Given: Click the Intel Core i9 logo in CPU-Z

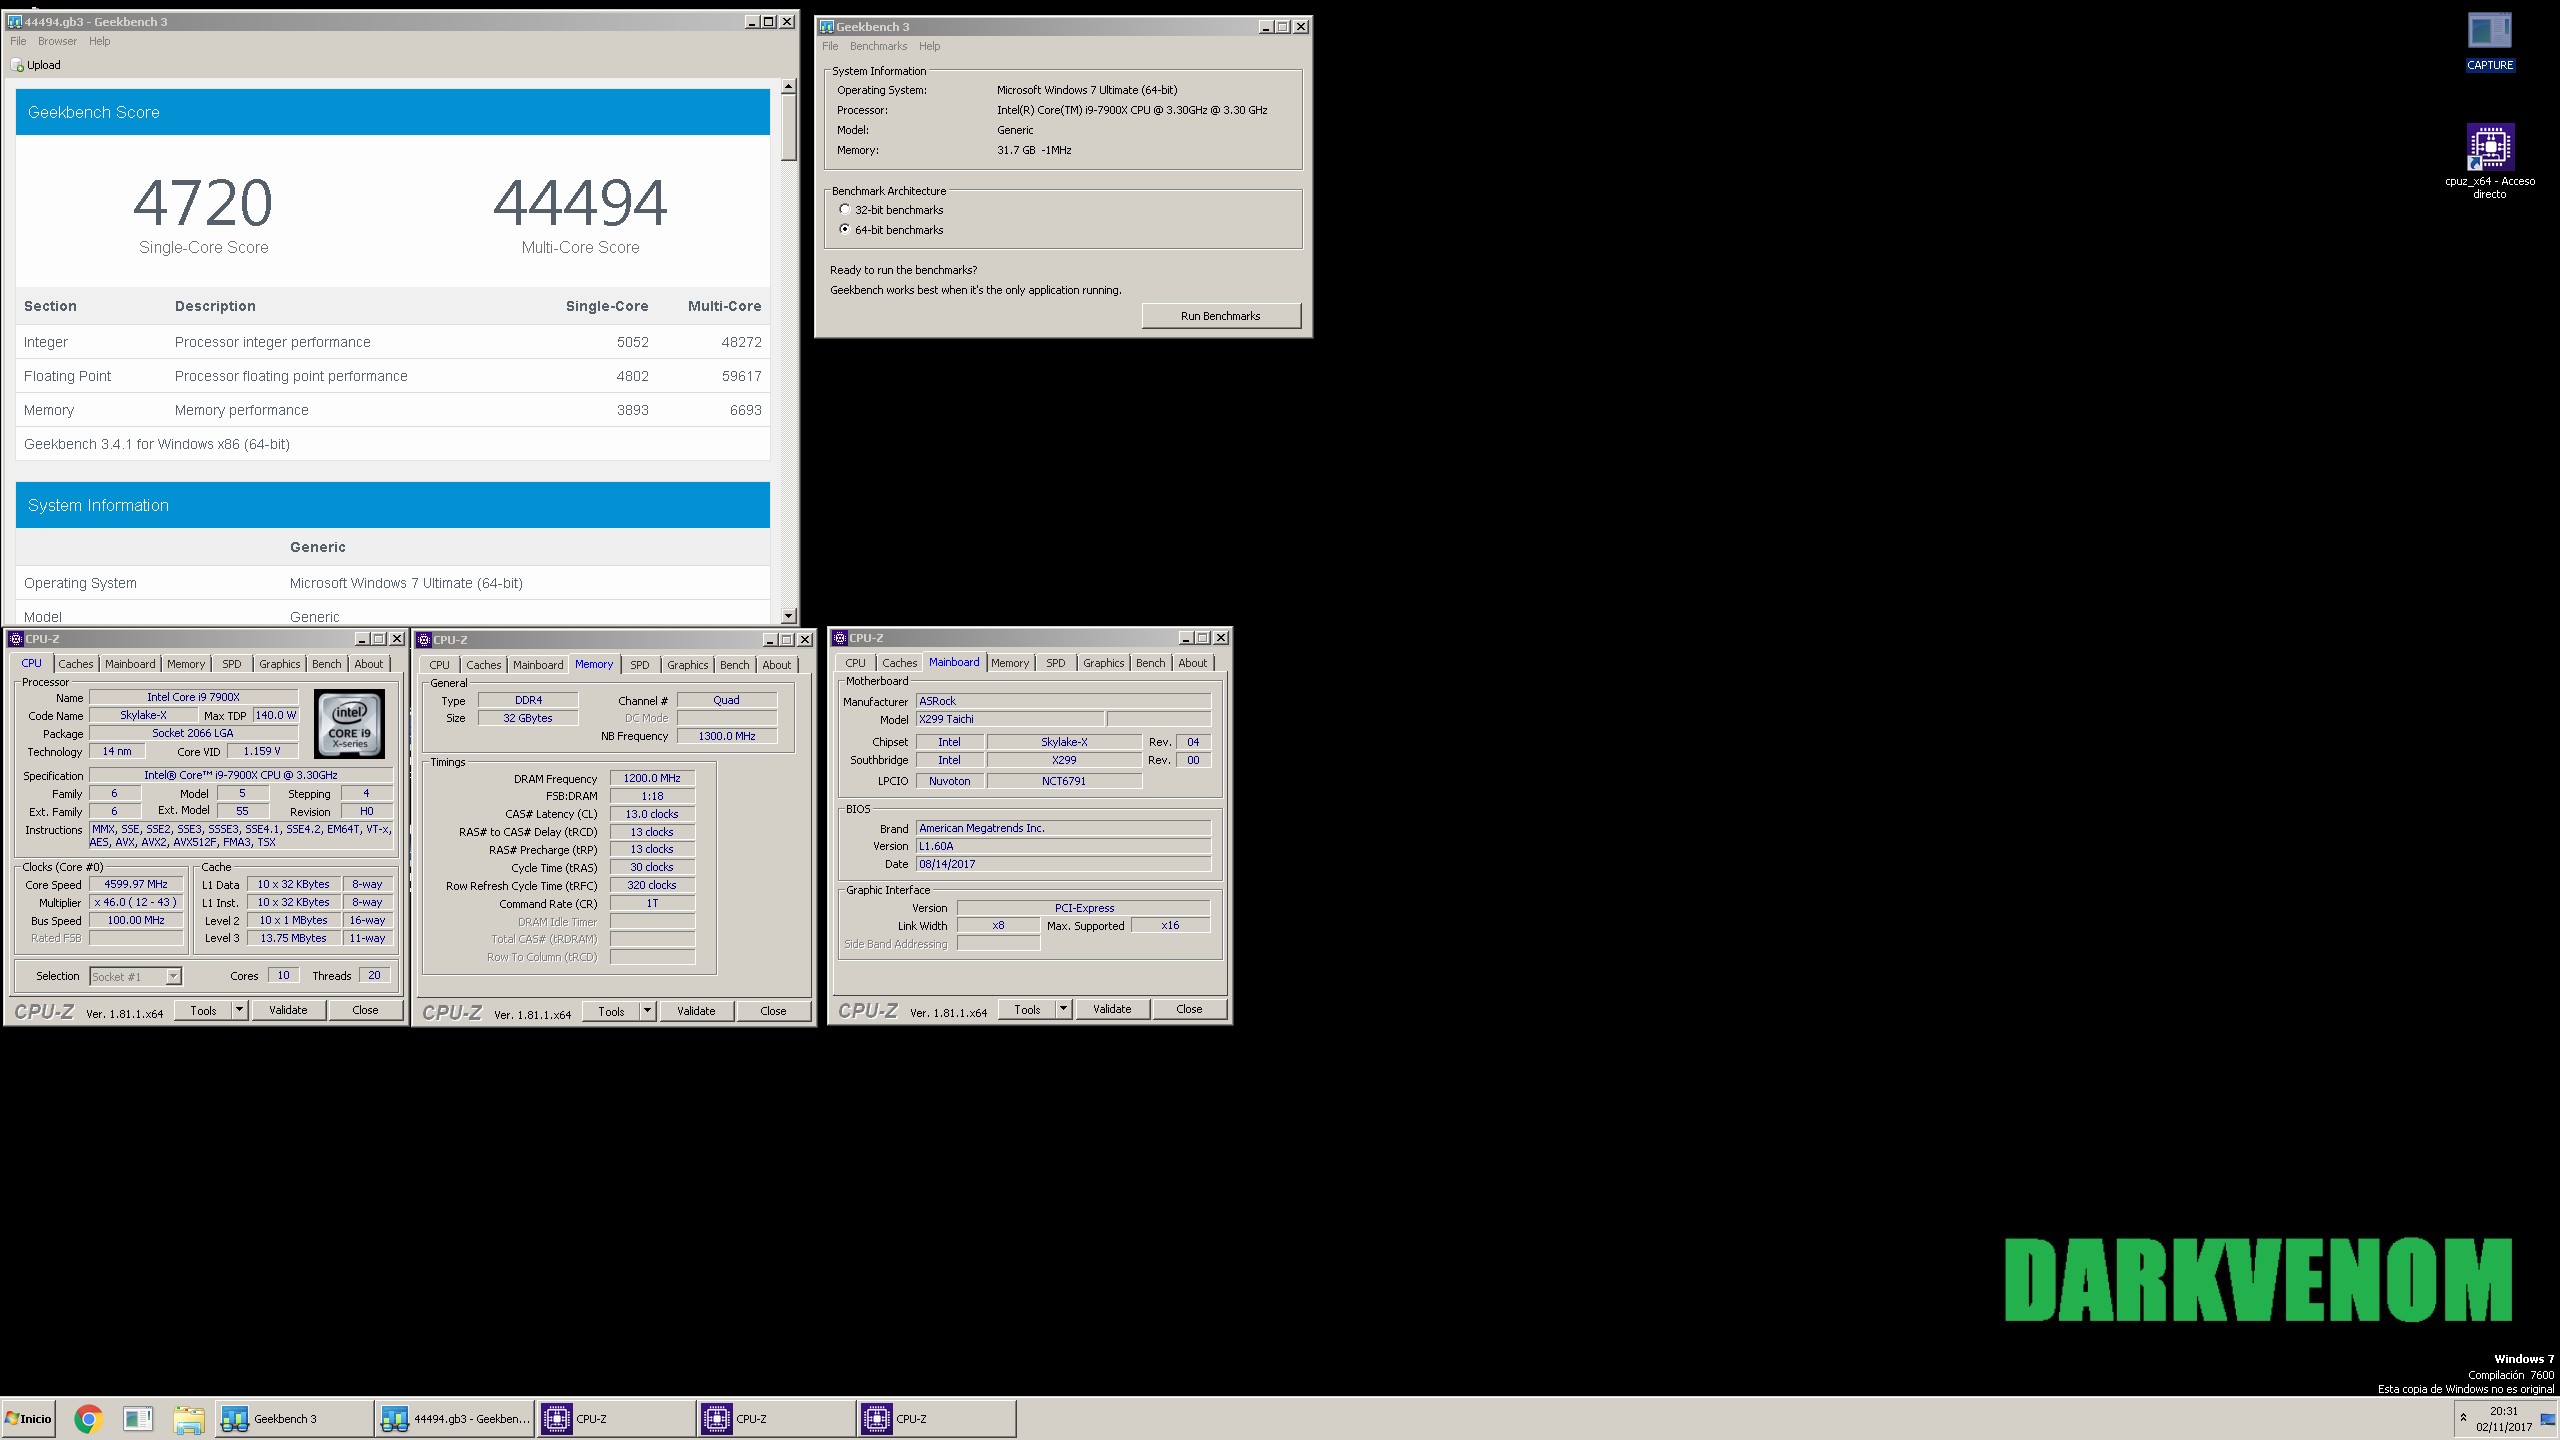Looking at the screenshot, I should coord(349,723).
